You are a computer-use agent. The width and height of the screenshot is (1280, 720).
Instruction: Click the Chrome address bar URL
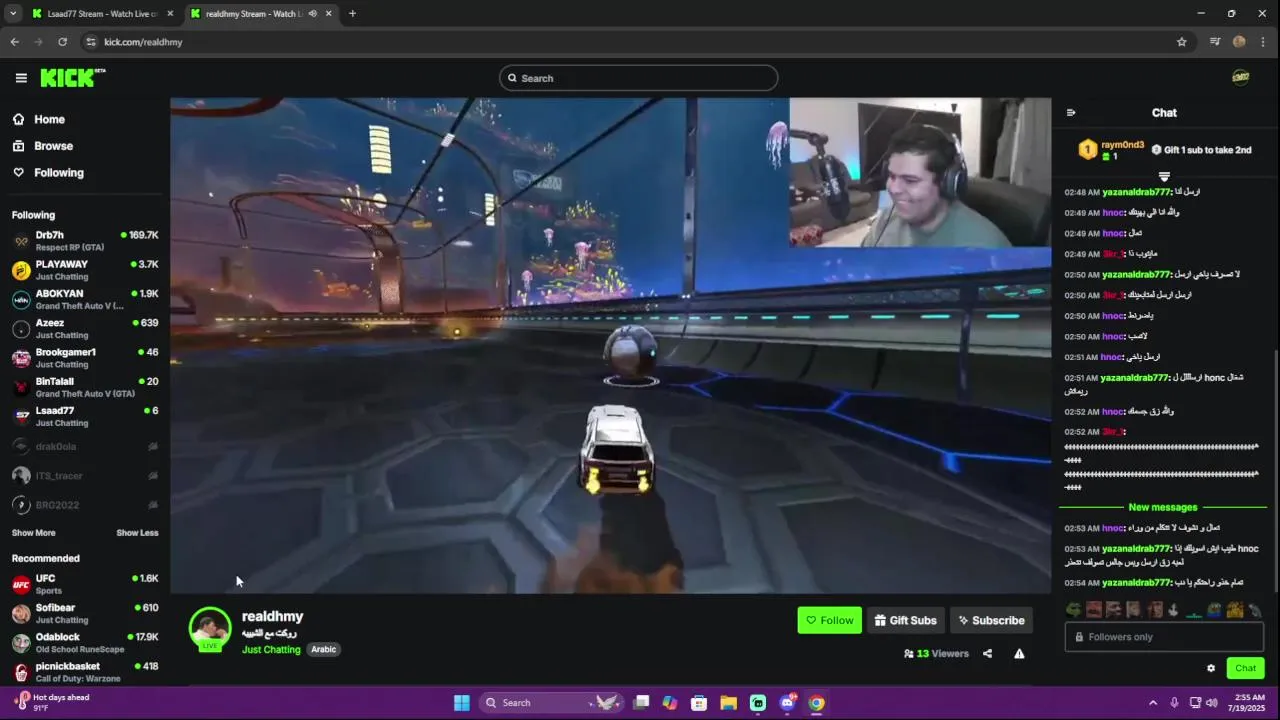point(143,42)
